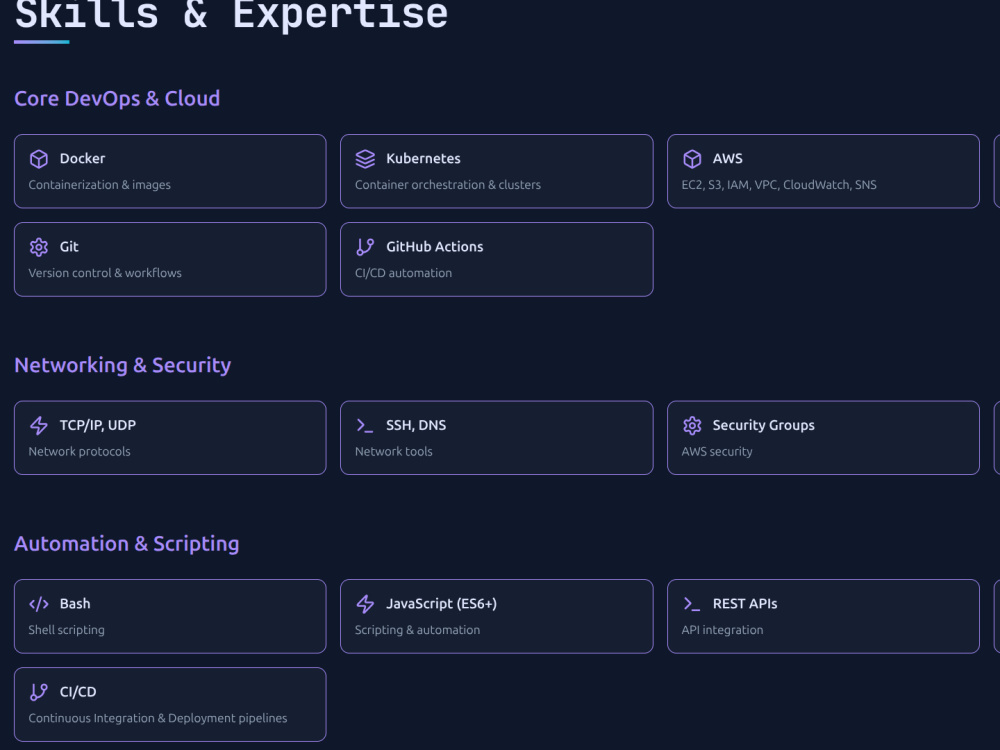Select the Git card title
Viewport: 1000px width, 750px height.
click(x=69, y=246)
